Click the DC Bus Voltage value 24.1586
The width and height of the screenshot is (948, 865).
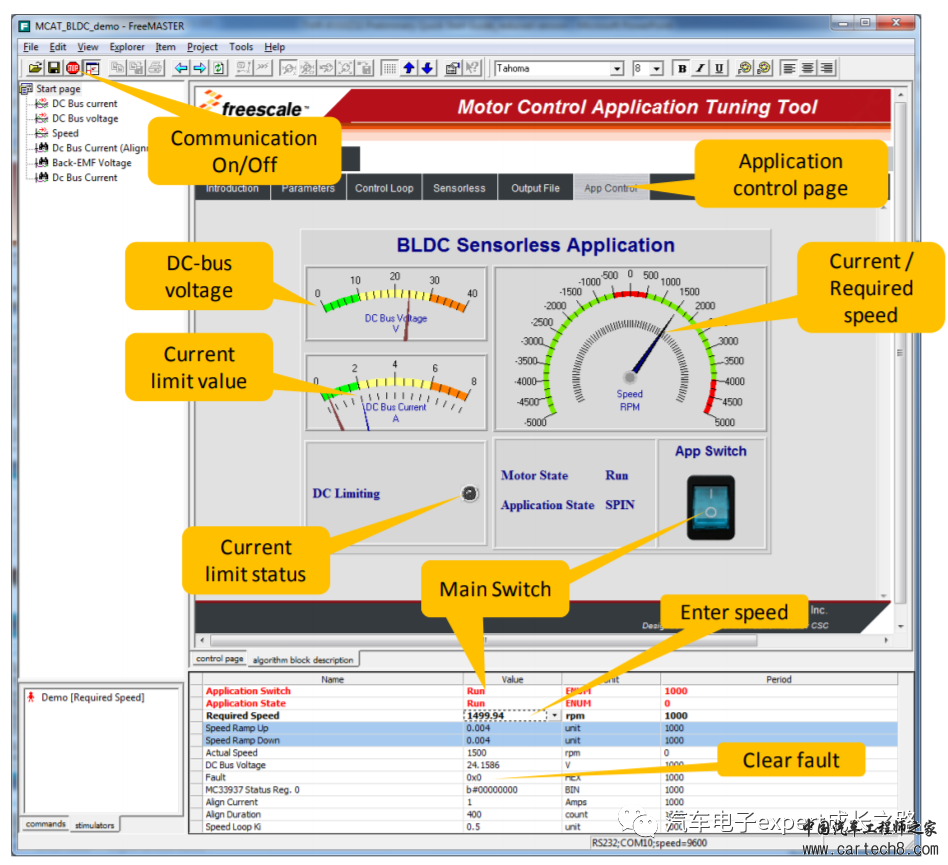point(513,765)
